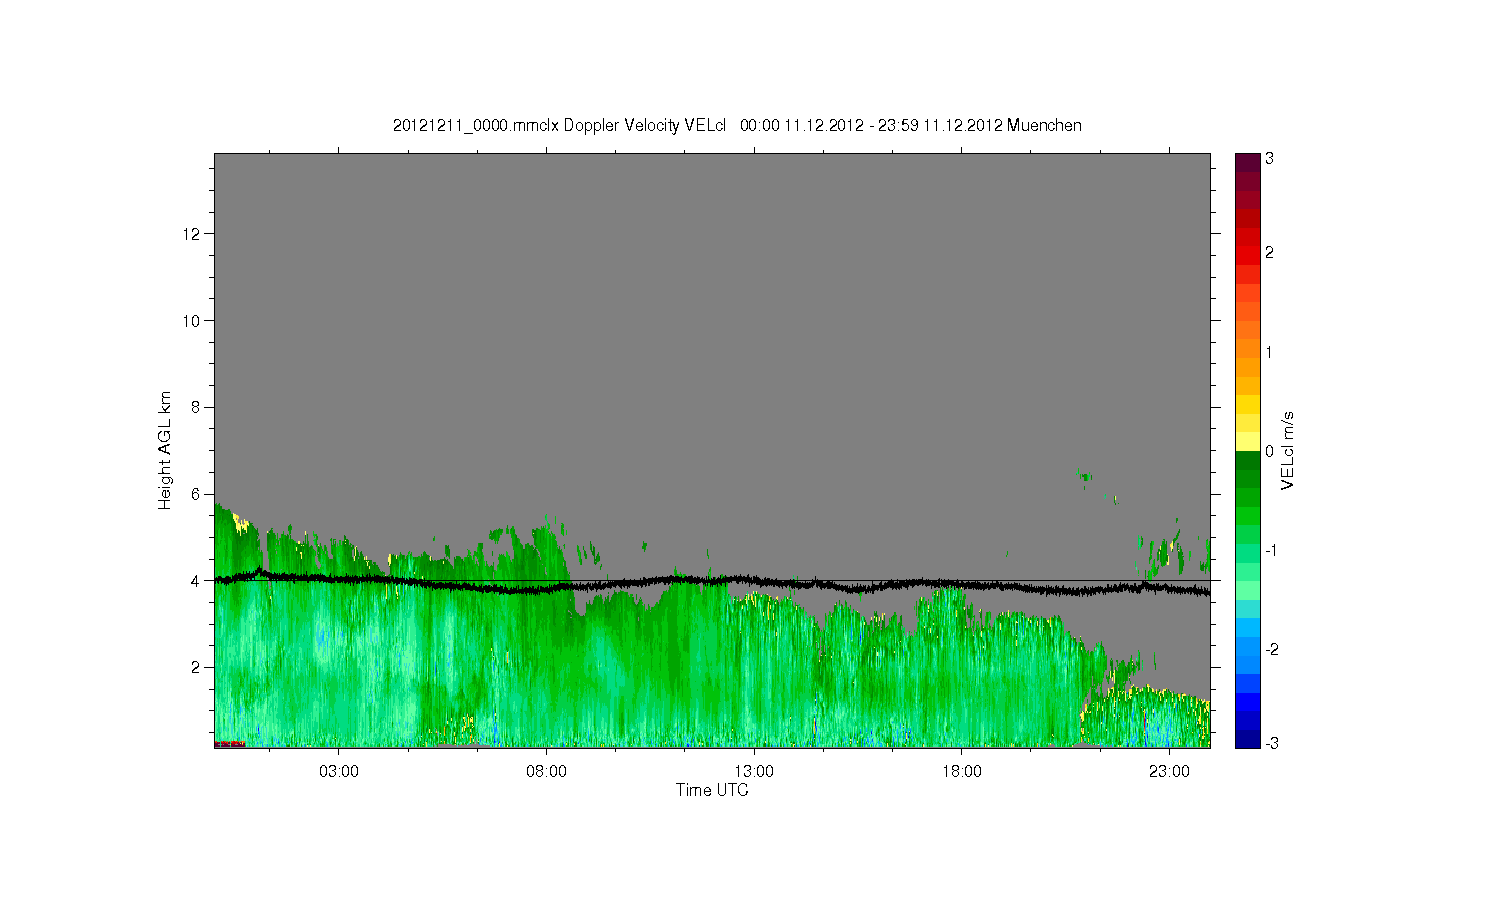Click the height tick label 2

(x=196, y=667)
